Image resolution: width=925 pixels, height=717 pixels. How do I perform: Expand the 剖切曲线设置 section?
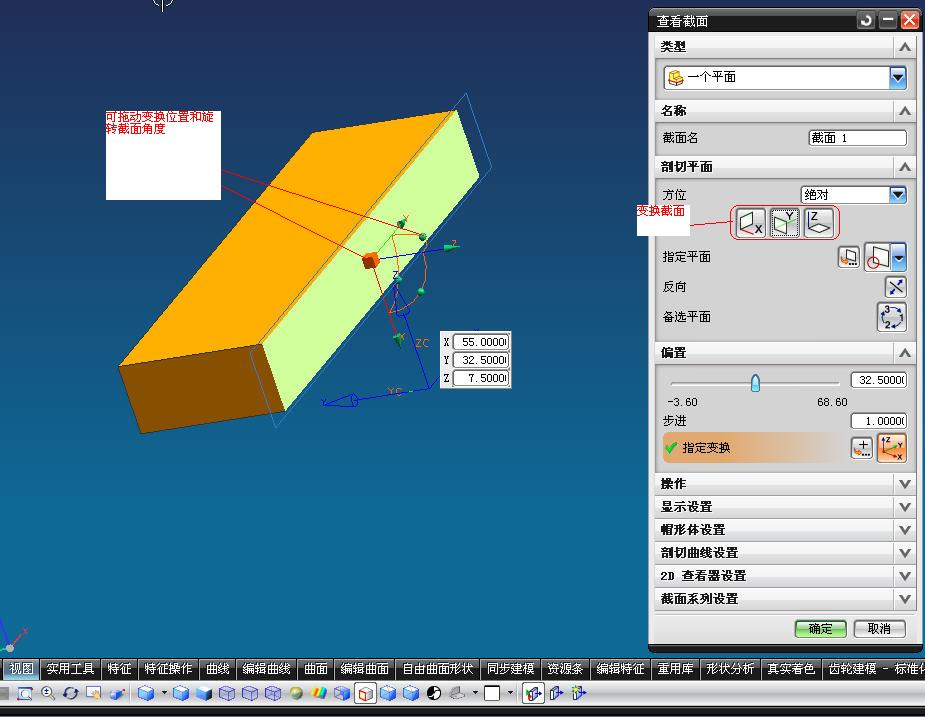pos(904,553)
